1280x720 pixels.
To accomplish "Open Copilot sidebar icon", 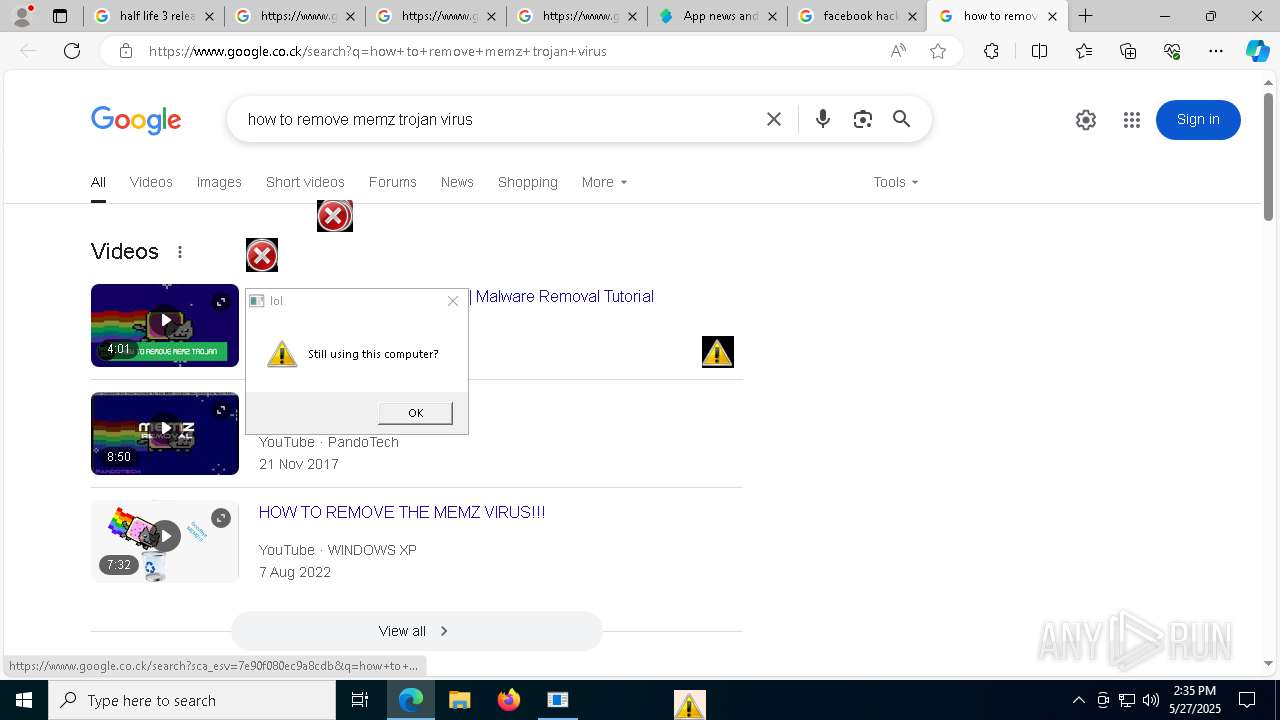I will 1257,51.
